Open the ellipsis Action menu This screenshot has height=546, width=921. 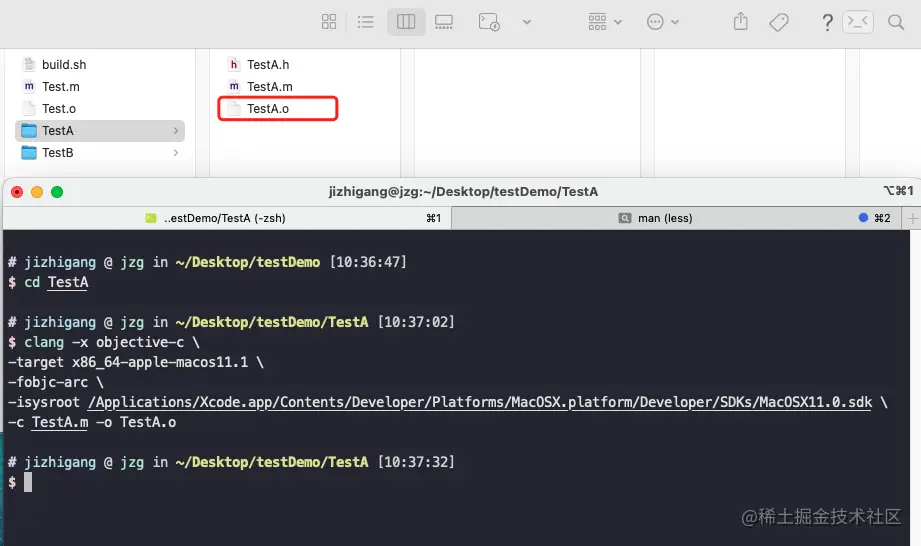(655, 22)
